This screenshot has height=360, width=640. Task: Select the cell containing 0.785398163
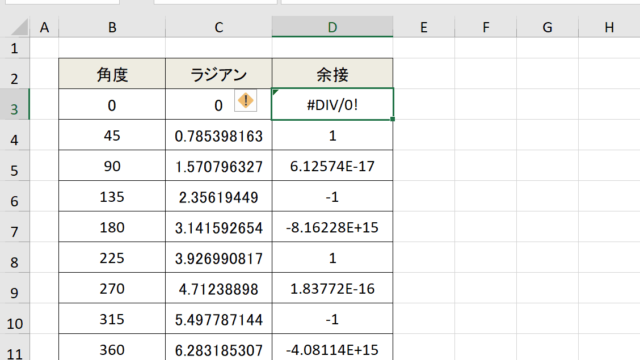tap(219, 135)
